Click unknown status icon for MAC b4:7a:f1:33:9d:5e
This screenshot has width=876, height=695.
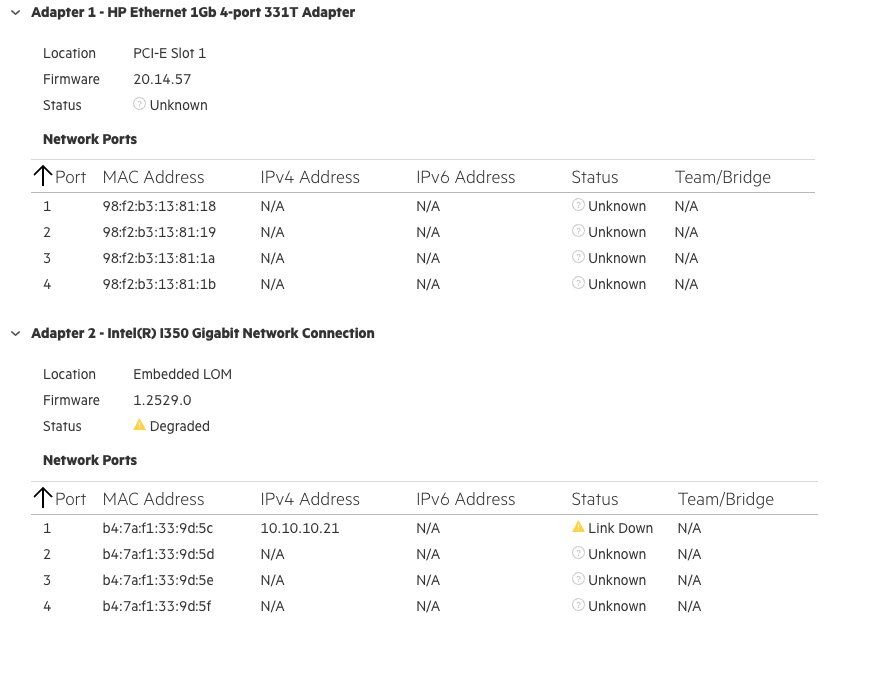click(x=578, y=579)
